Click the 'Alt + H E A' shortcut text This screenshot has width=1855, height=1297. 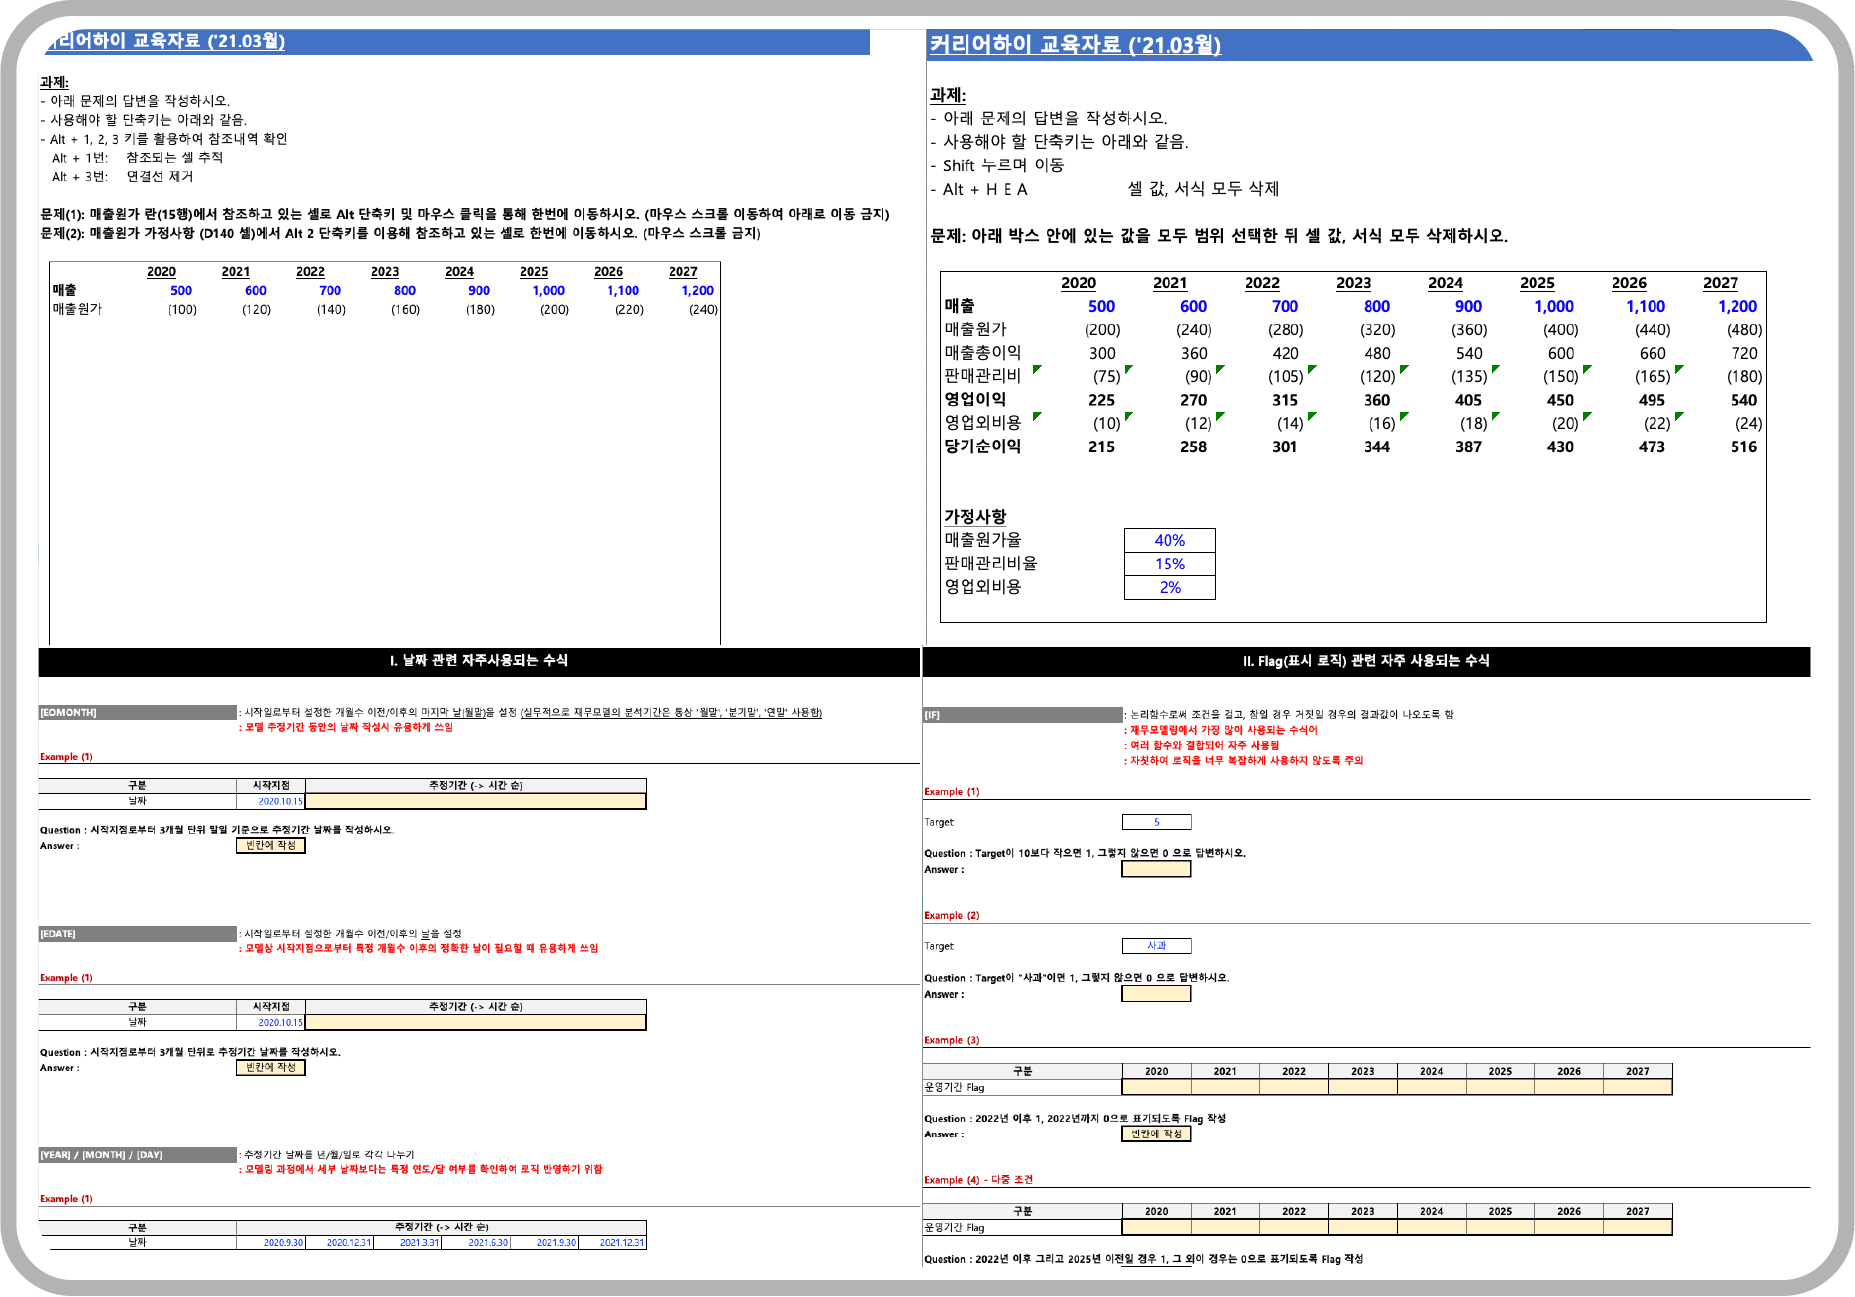click(985, 189)
